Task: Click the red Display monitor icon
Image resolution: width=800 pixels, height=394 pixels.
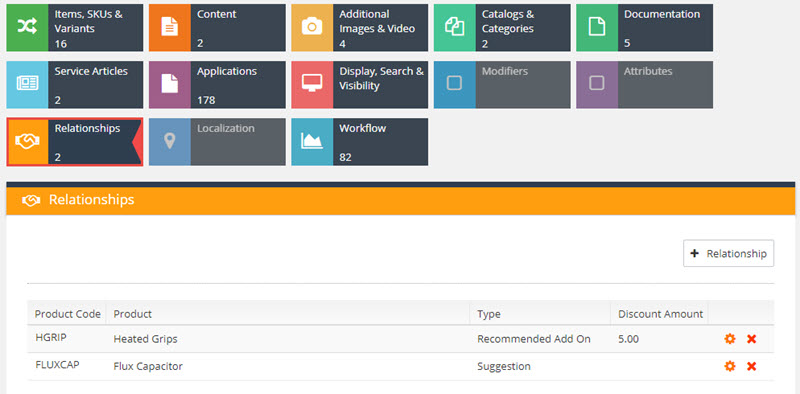Action: coord(312,85)
